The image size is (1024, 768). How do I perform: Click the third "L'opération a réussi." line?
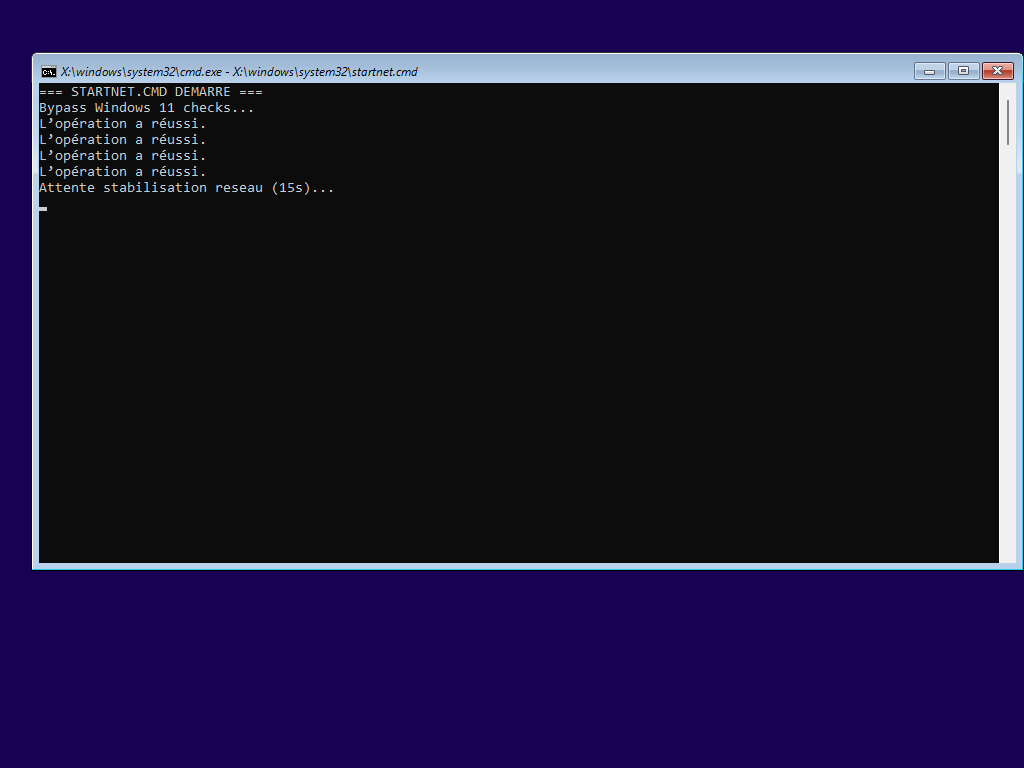pyautogui.click(x=122, y=156)
